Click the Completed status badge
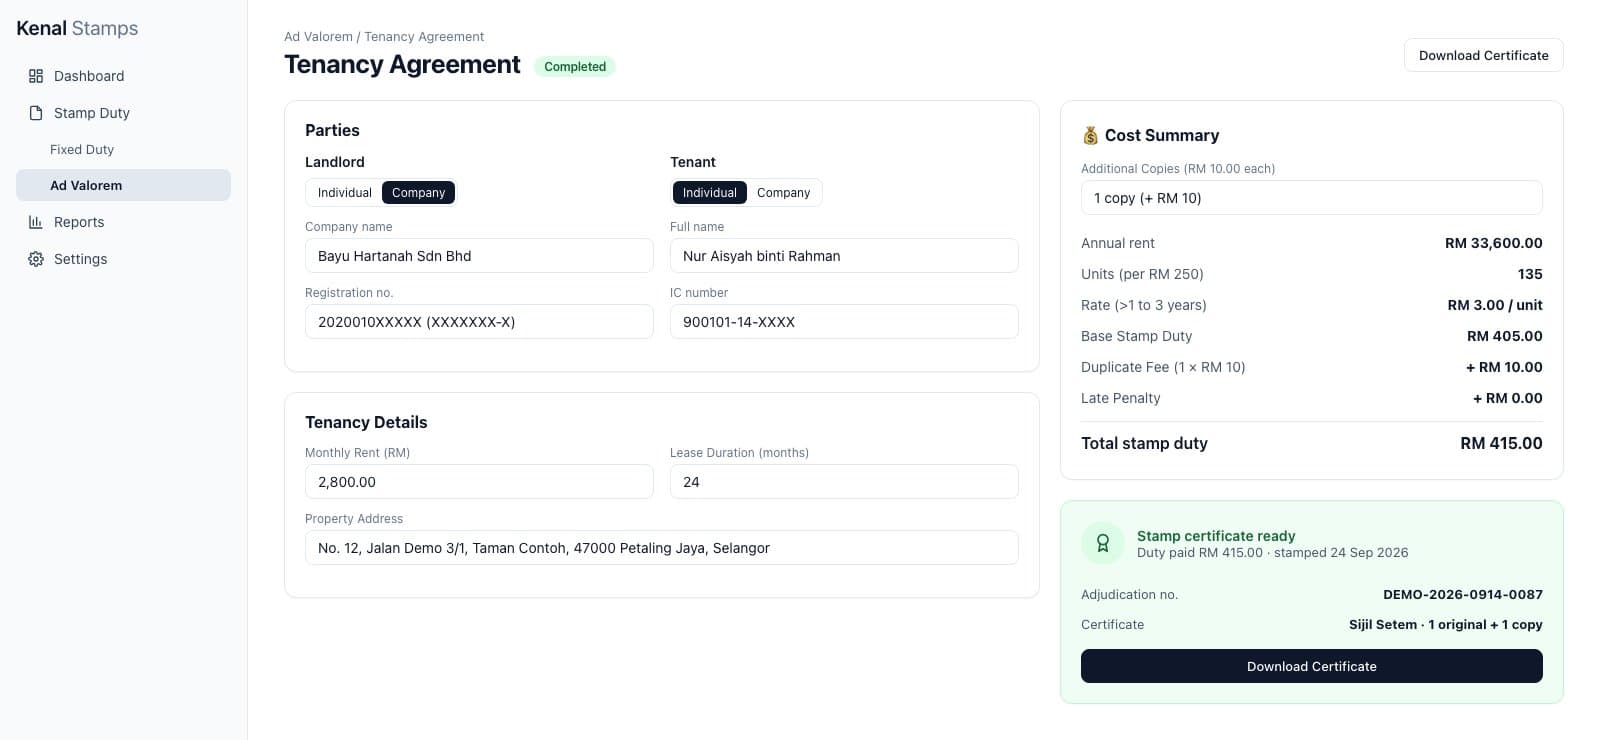The image size is (1600, 740). pyautogui.click(x=575, y=67)
